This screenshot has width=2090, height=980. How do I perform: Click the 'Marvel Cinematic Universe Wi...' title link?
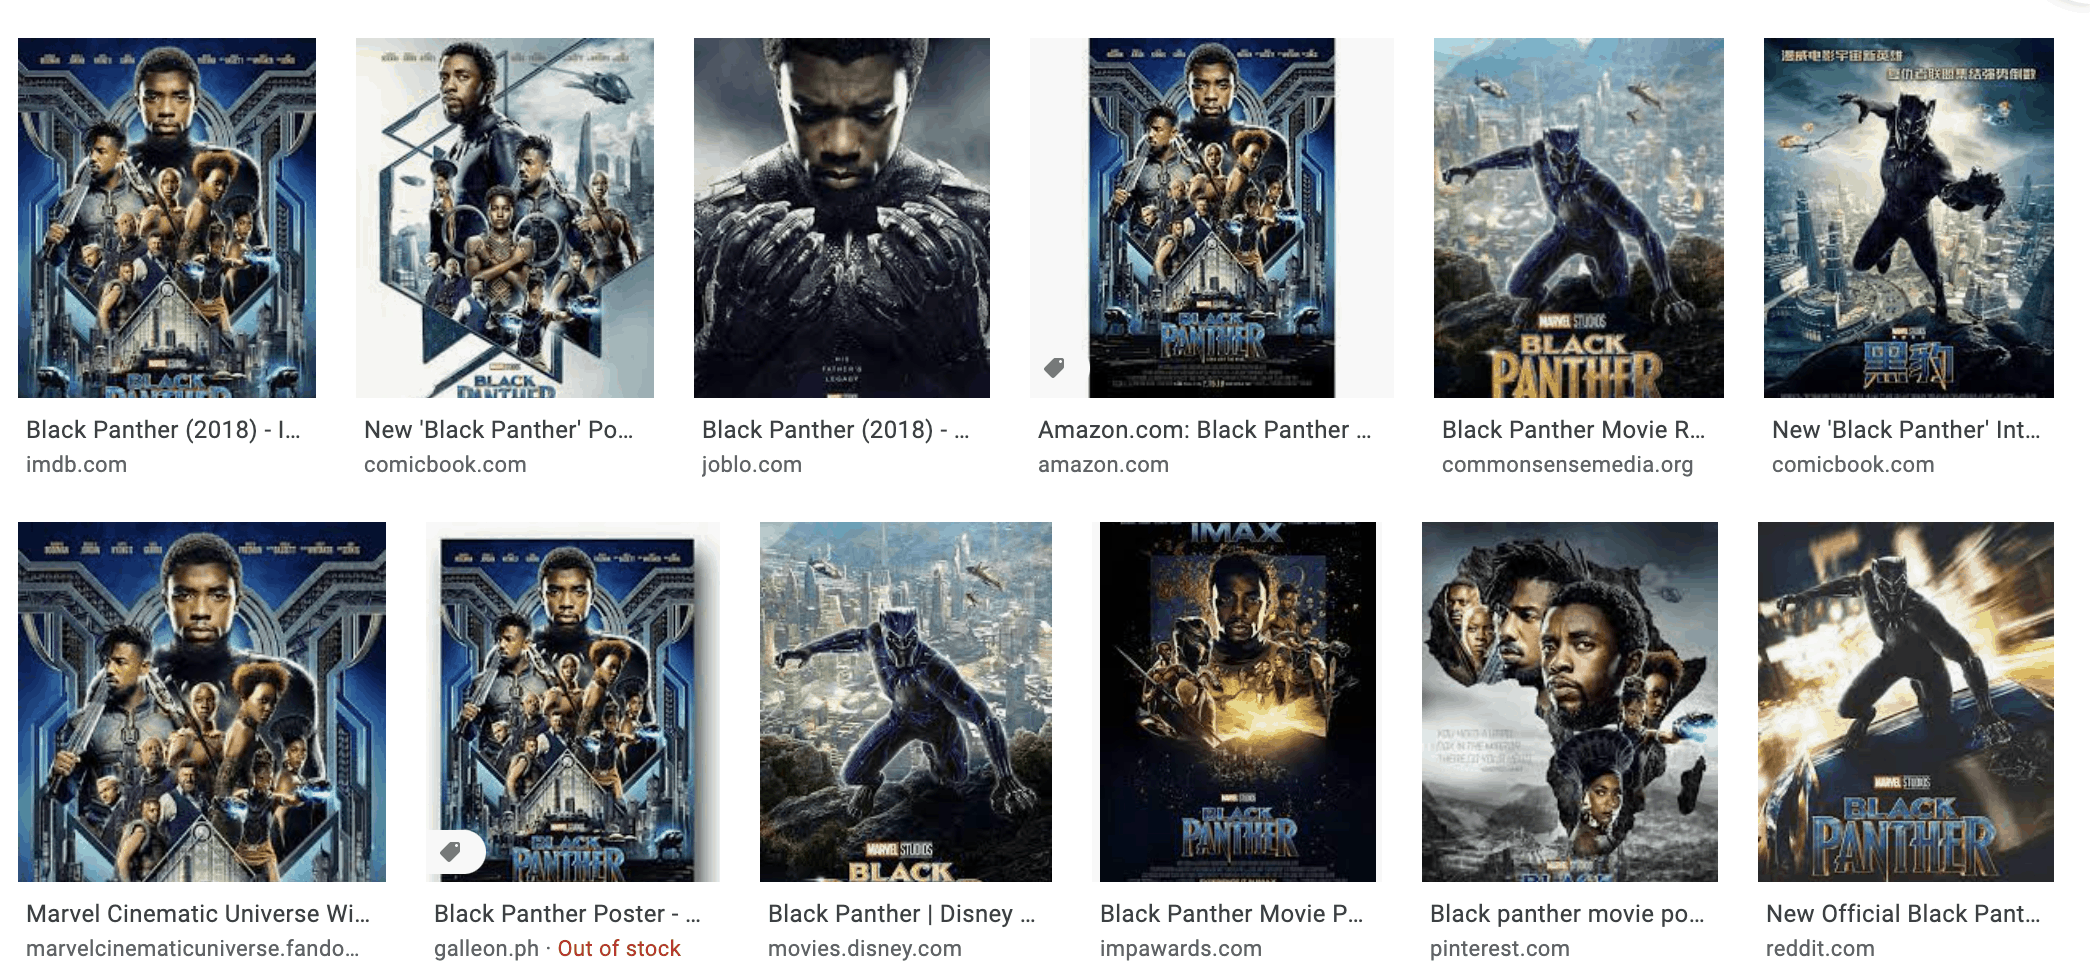click(198, 914)
